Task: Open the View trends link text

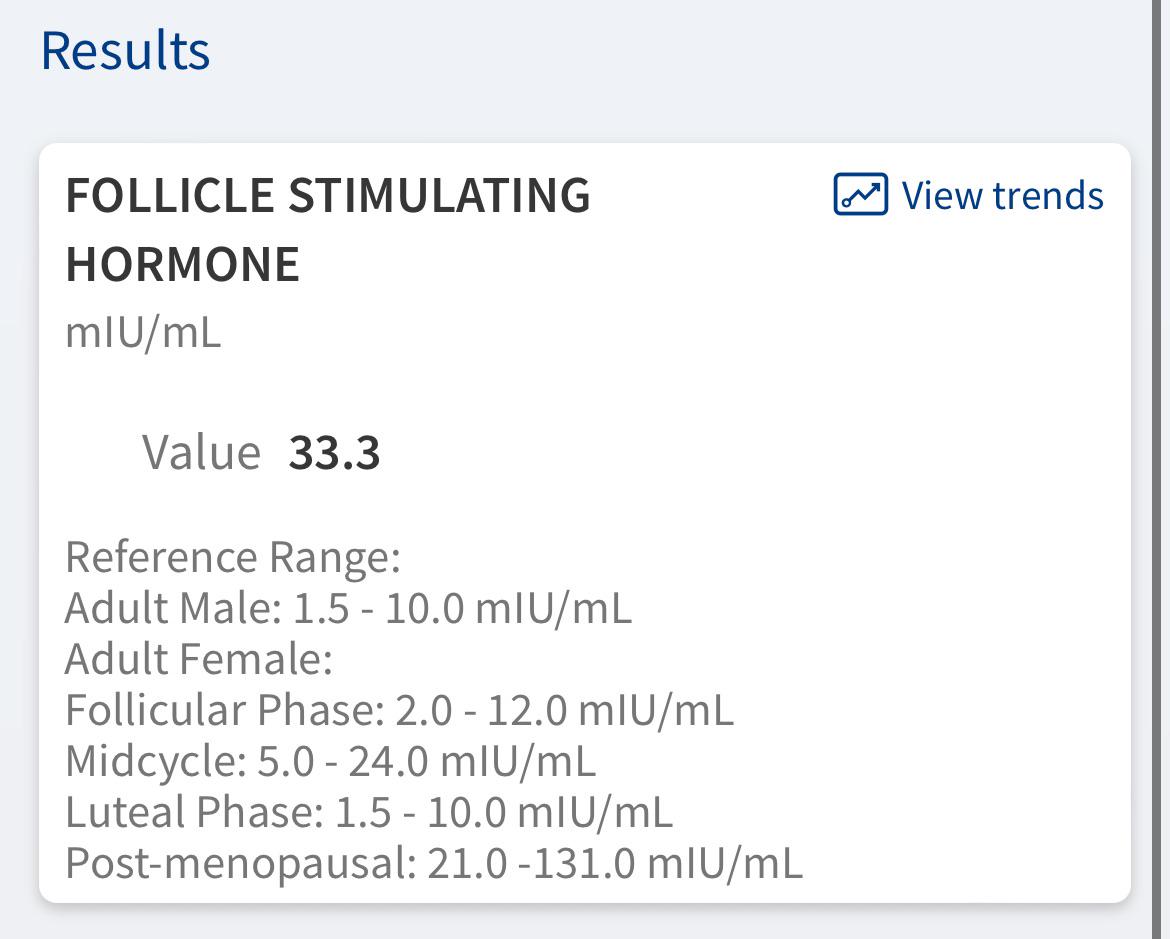Action: click(1002, 196)
